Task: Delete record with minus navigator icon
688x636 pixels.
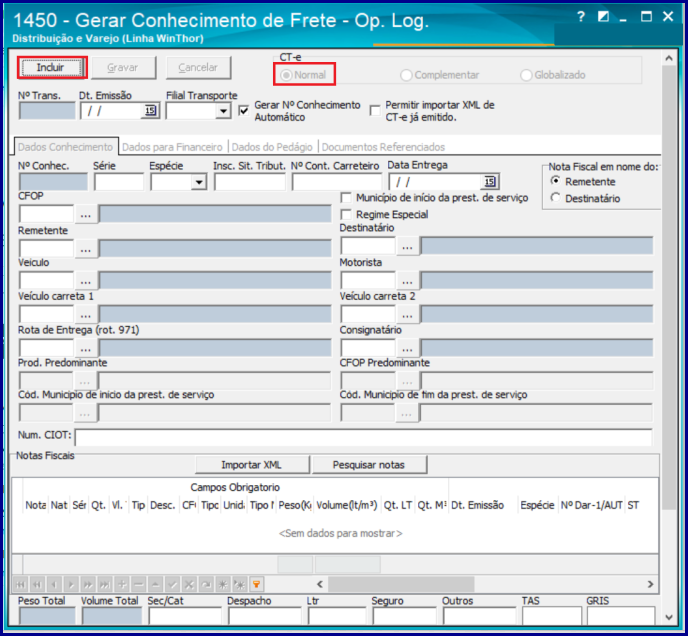Action: click(139, 585)
